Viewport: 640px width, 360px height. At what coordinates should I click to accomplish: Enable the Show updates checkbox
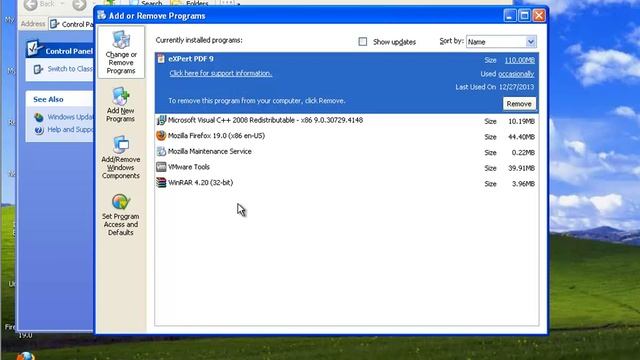tap(362, 42)
